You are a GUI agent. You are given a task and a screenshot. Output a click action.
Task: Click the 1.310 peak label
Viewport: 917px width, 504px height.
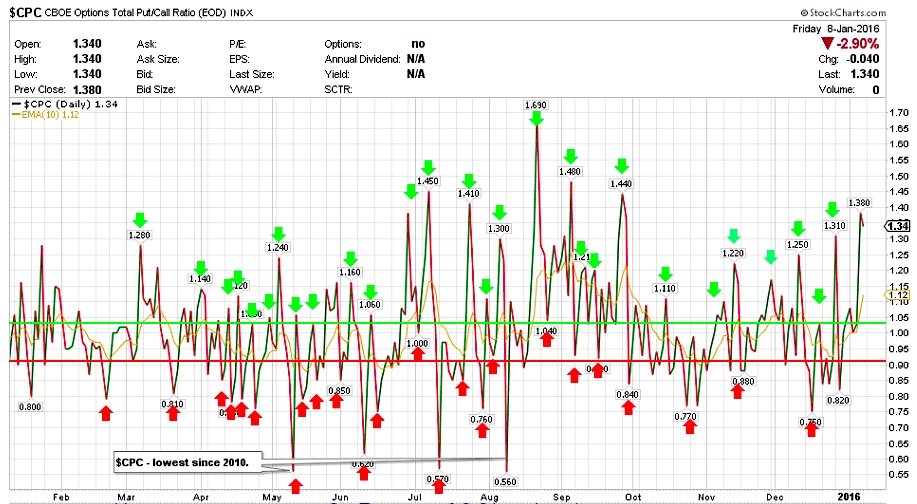(835, 226)
